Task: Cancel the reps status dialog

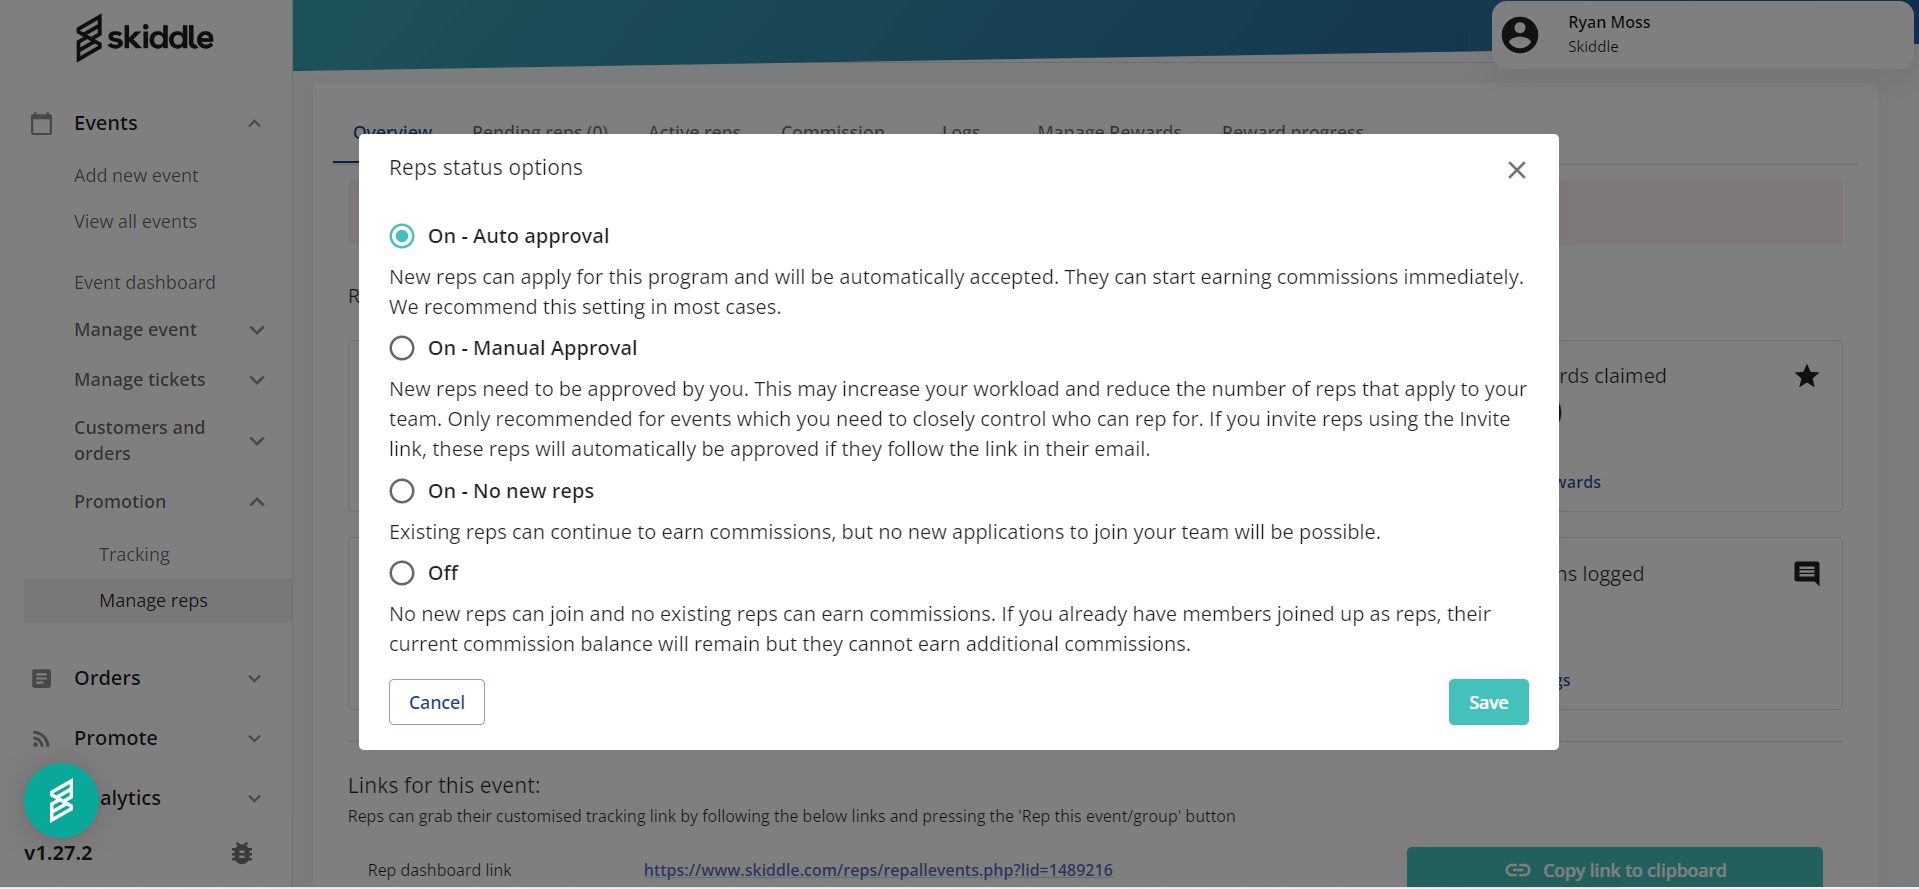Action: pos(436,702)
